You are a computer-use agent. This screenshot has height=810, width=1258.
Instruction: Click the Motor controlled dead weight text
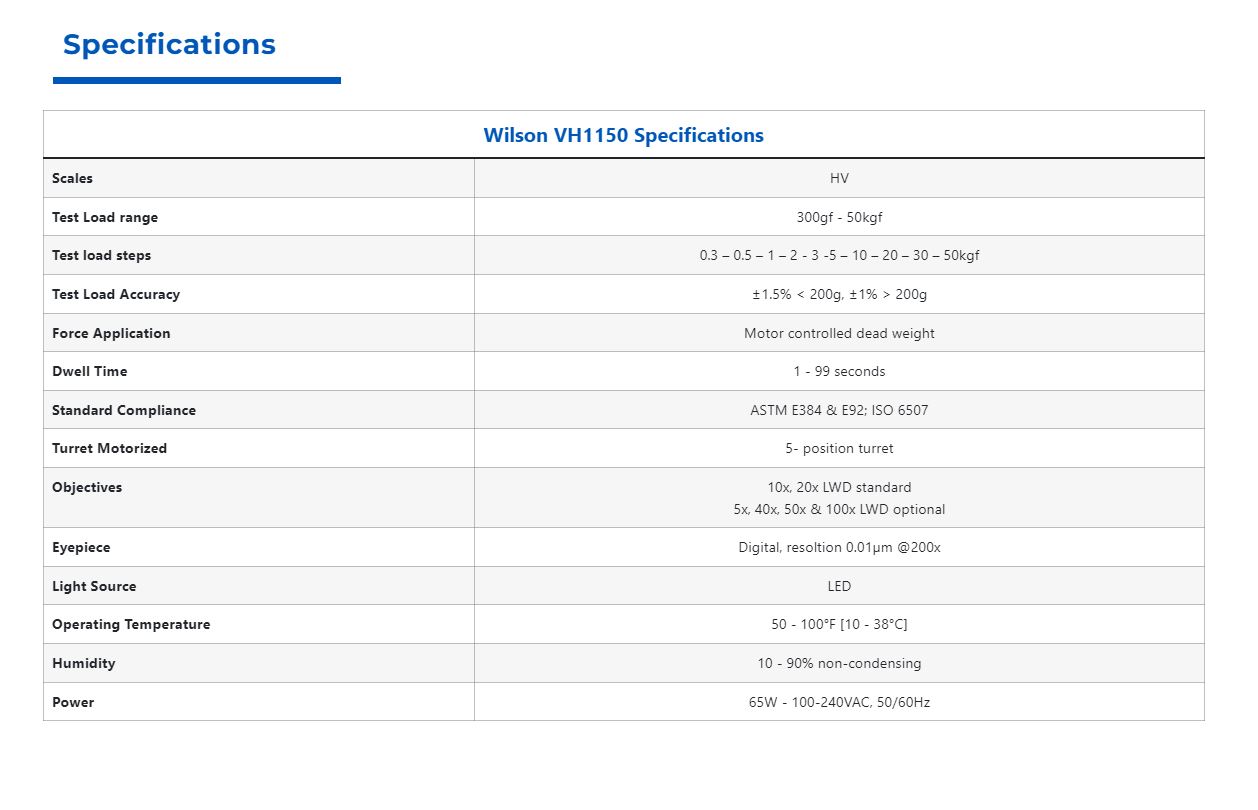839,333
